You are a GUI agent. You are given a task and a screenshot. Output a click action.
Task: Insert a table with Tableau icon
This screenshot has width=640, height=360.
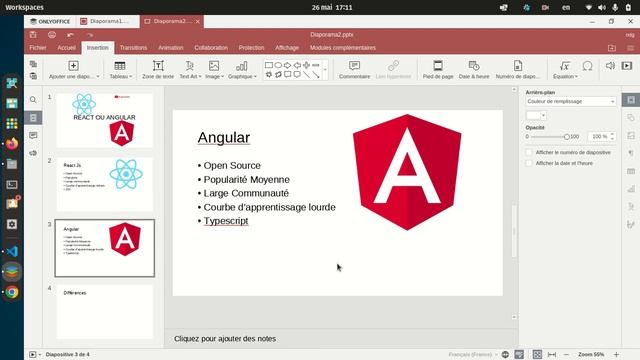coord(120,65)
